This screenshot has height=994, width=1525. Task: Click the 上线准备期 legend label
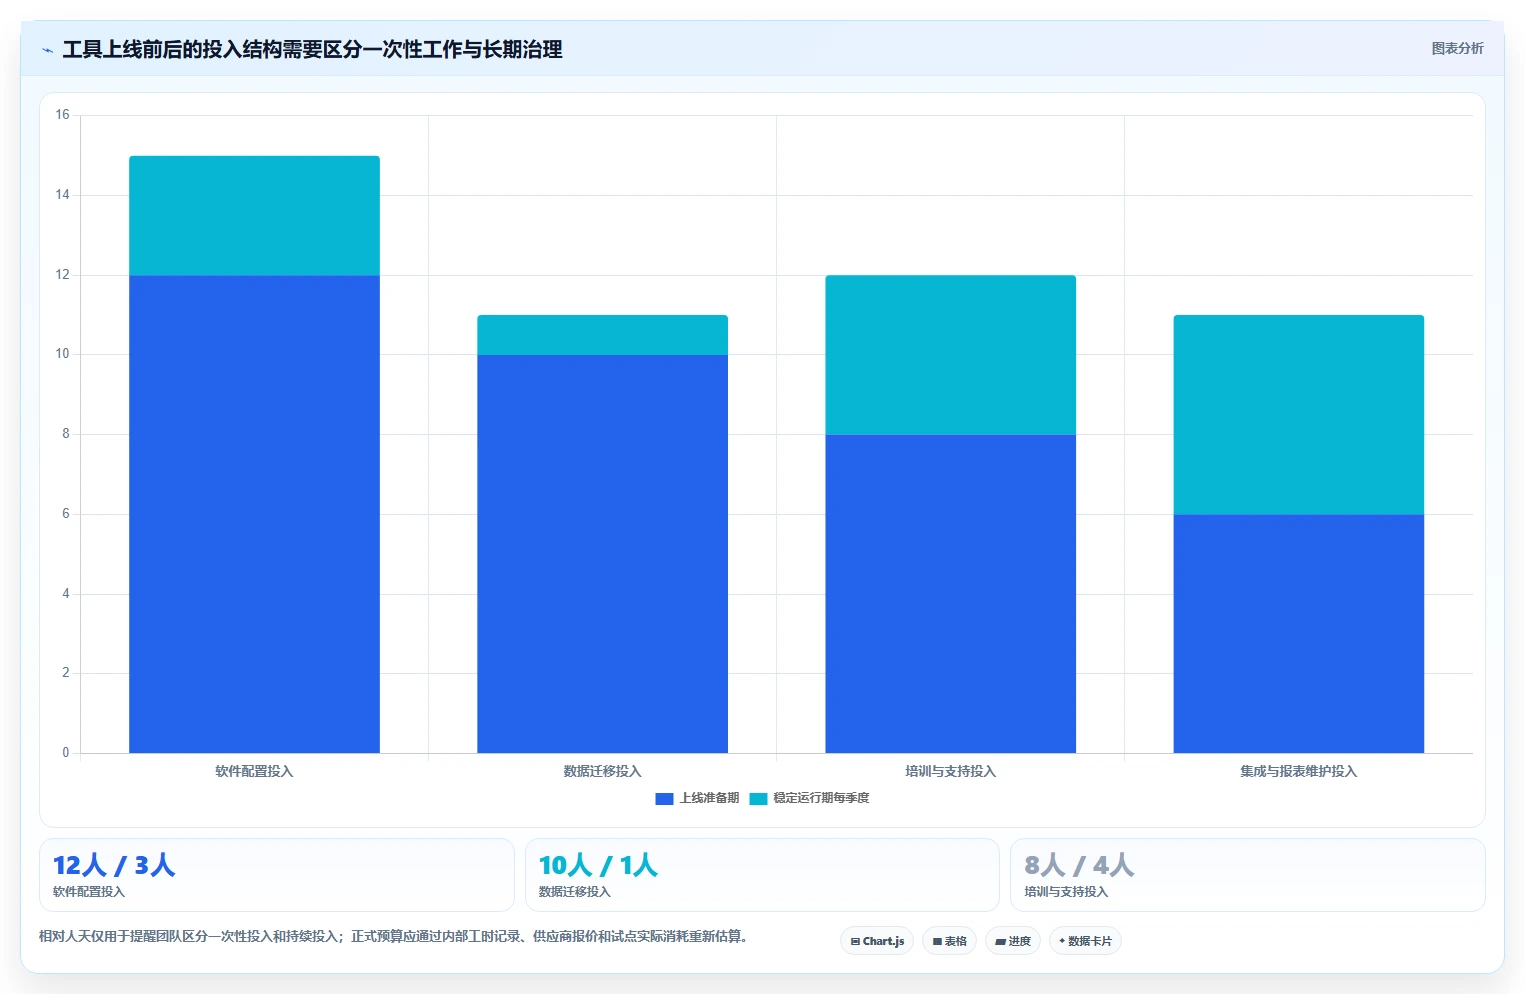(x=709, y=798)
